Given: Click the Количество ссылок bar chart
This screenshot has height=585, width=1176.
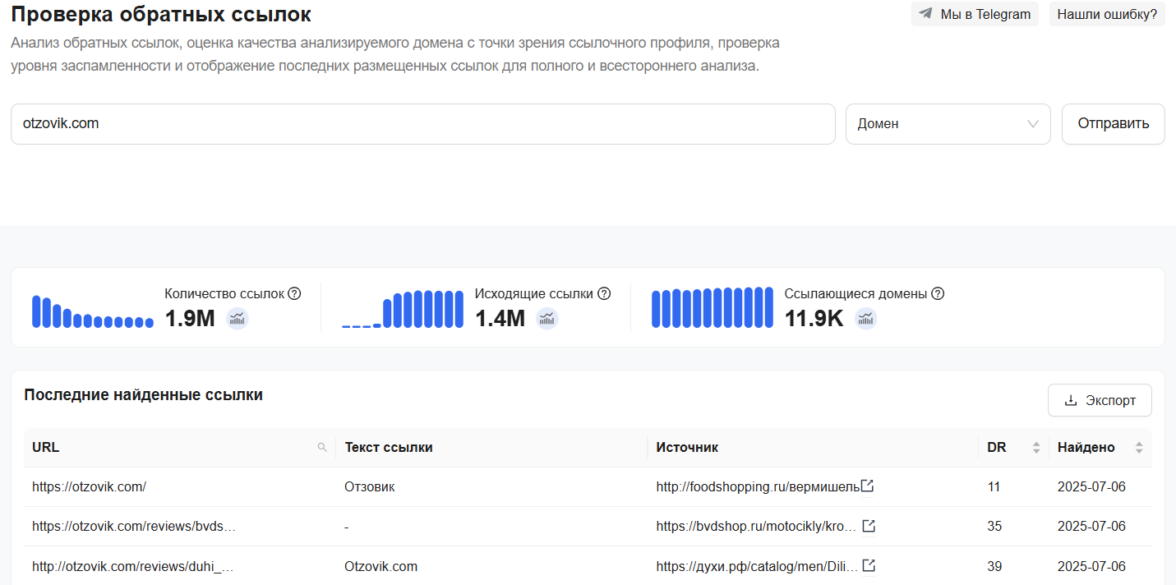Looking at the screenshot, I should 92,311.
